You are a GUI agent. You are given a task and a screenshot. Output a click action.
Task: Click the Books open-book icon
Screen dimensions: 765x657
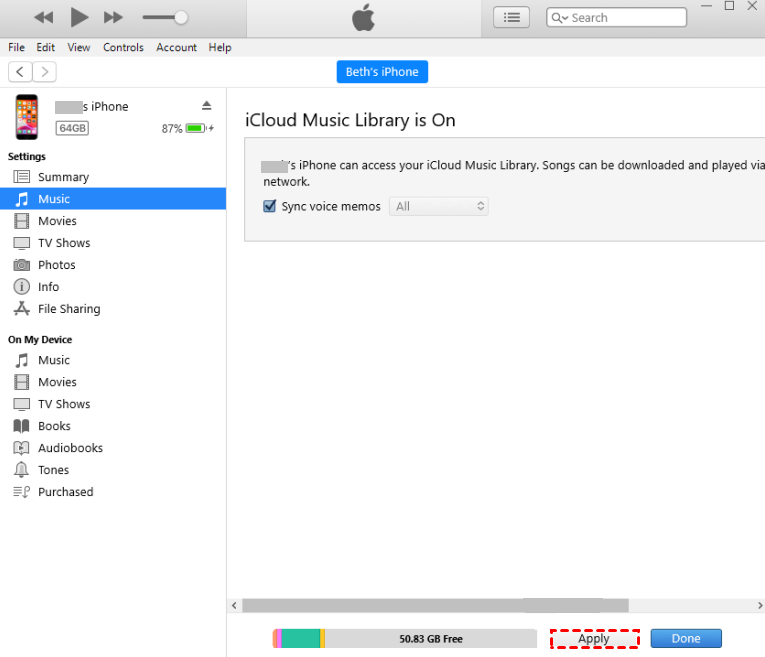pos(21,426)
